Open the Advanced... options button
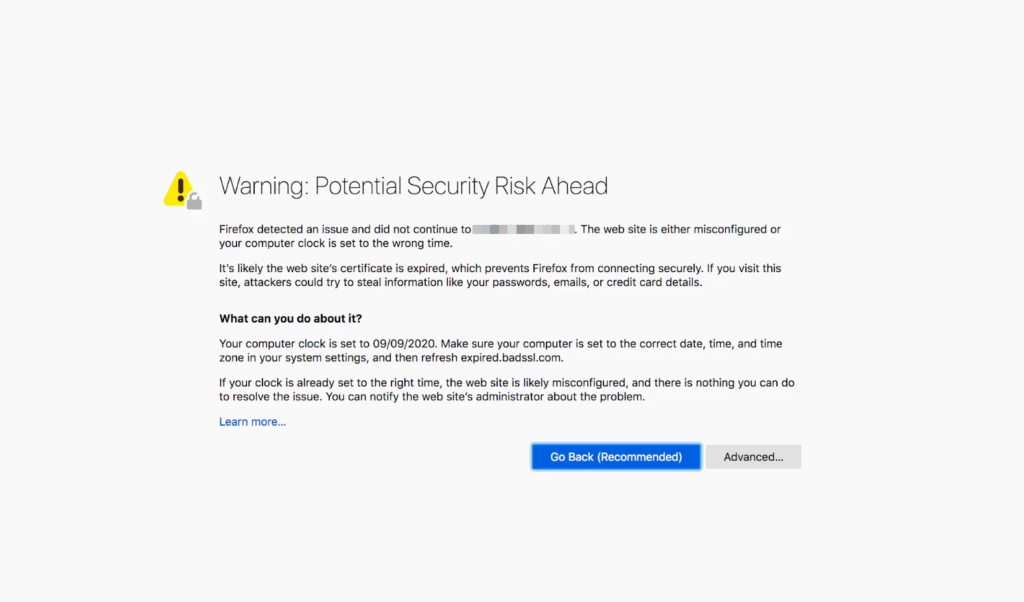The width and height of the screenshot is (1024, 602). [x=753, y=457]
